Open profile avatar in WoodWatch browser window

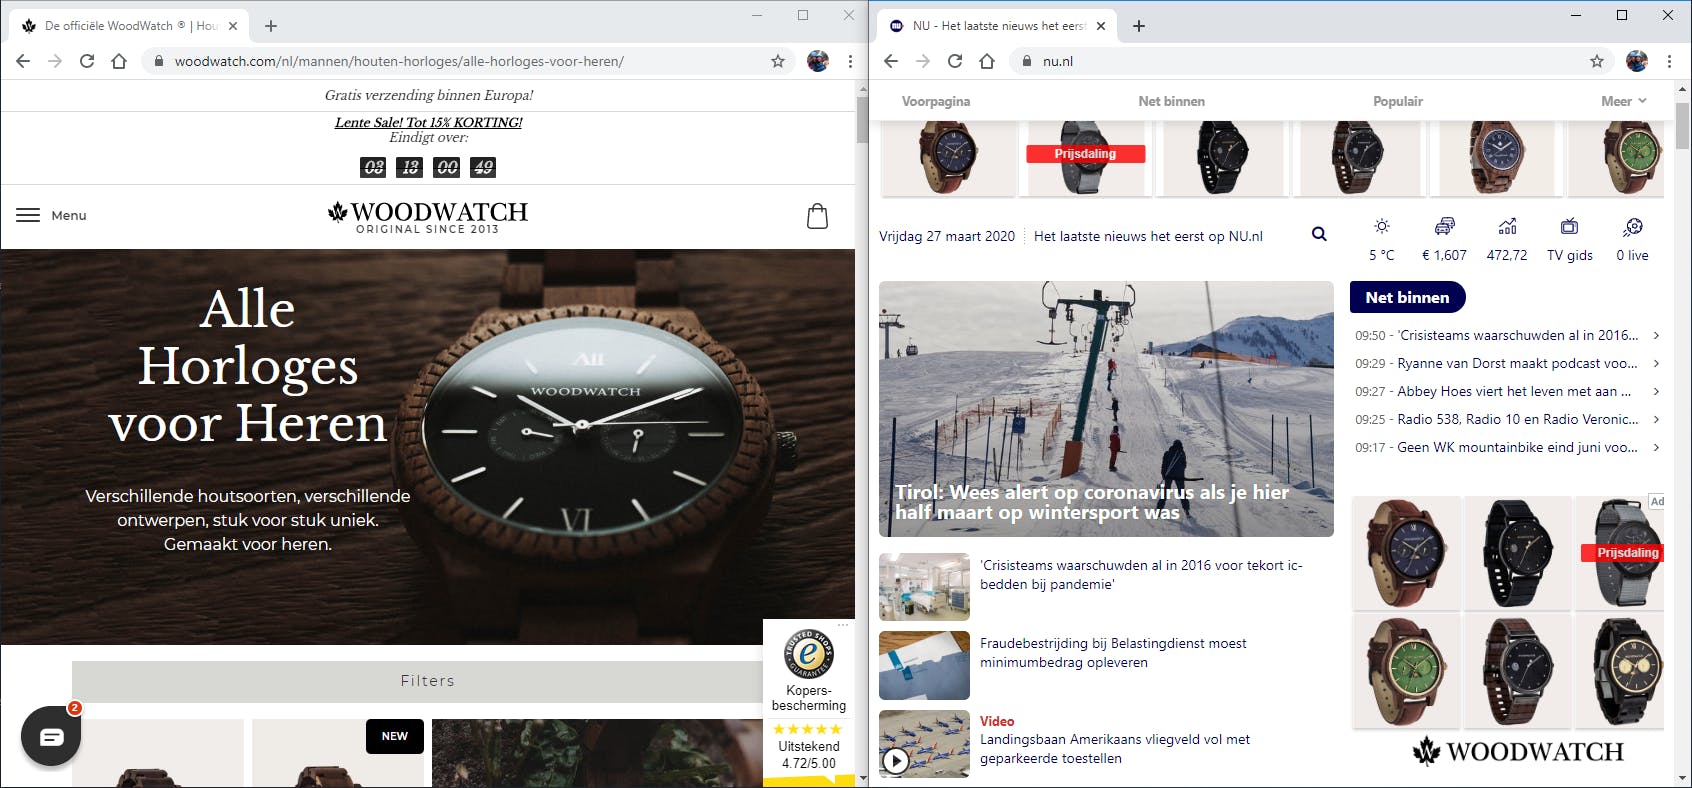[x=818, y=61]
